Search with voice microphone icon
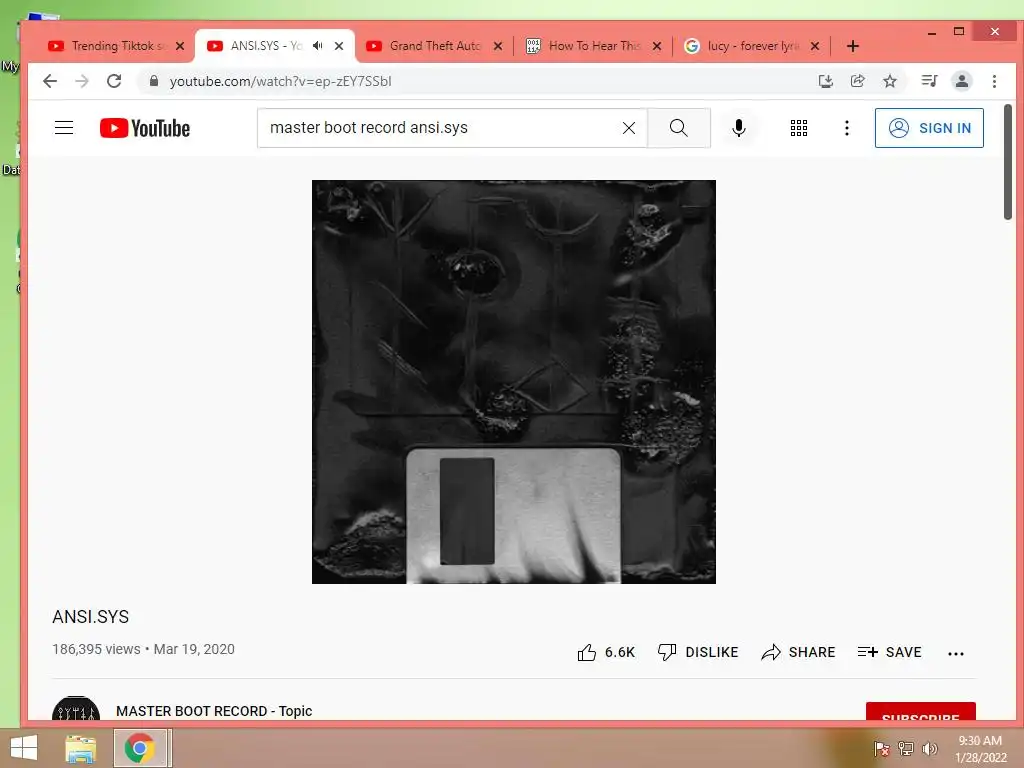The width and height of the screenshot is (1024, 768). pyautogui.click(x=739, y=128)
